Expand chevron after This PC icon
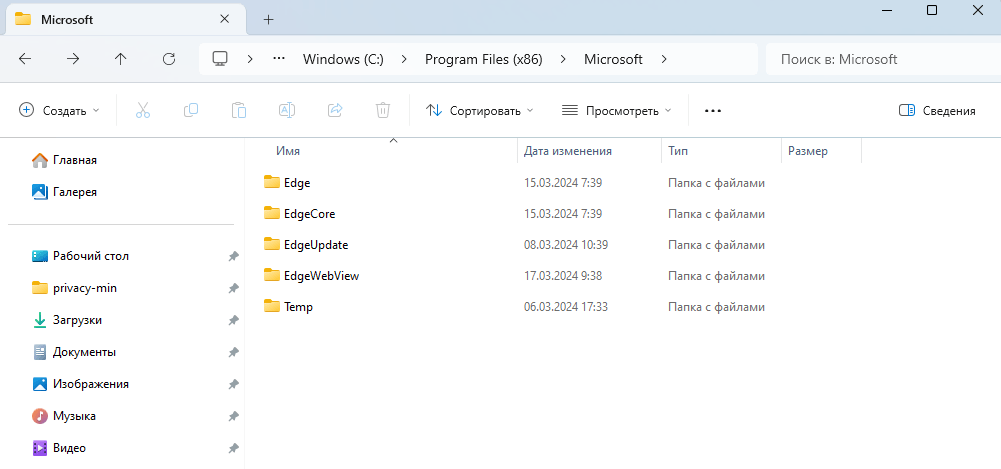The width and height of the screenshot is (1001, 469). point(250,59)
